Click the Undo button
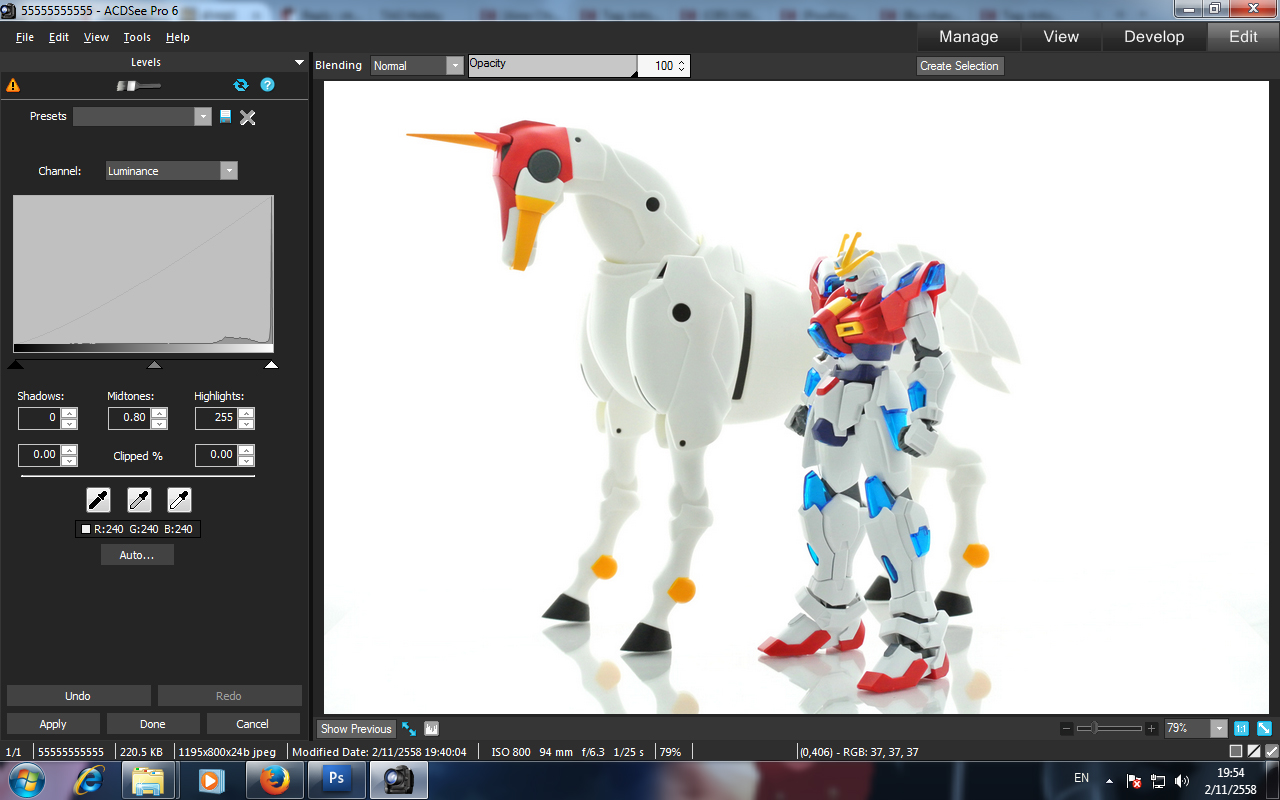 click(78, 696)
